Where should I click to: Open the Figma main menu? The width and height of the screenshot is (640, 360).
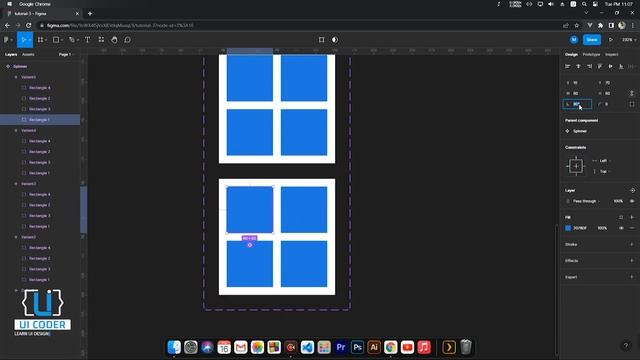point(8,40)
